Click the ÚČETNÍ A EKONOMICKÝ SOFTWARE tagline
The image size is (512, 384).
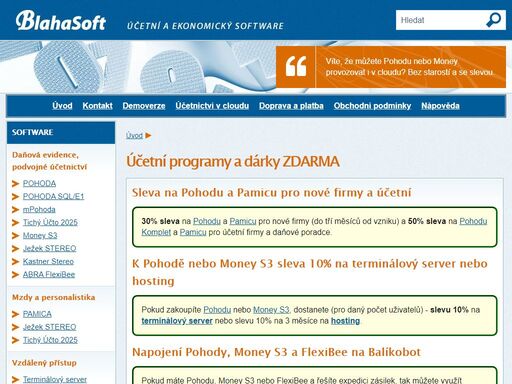pos(205,26)
